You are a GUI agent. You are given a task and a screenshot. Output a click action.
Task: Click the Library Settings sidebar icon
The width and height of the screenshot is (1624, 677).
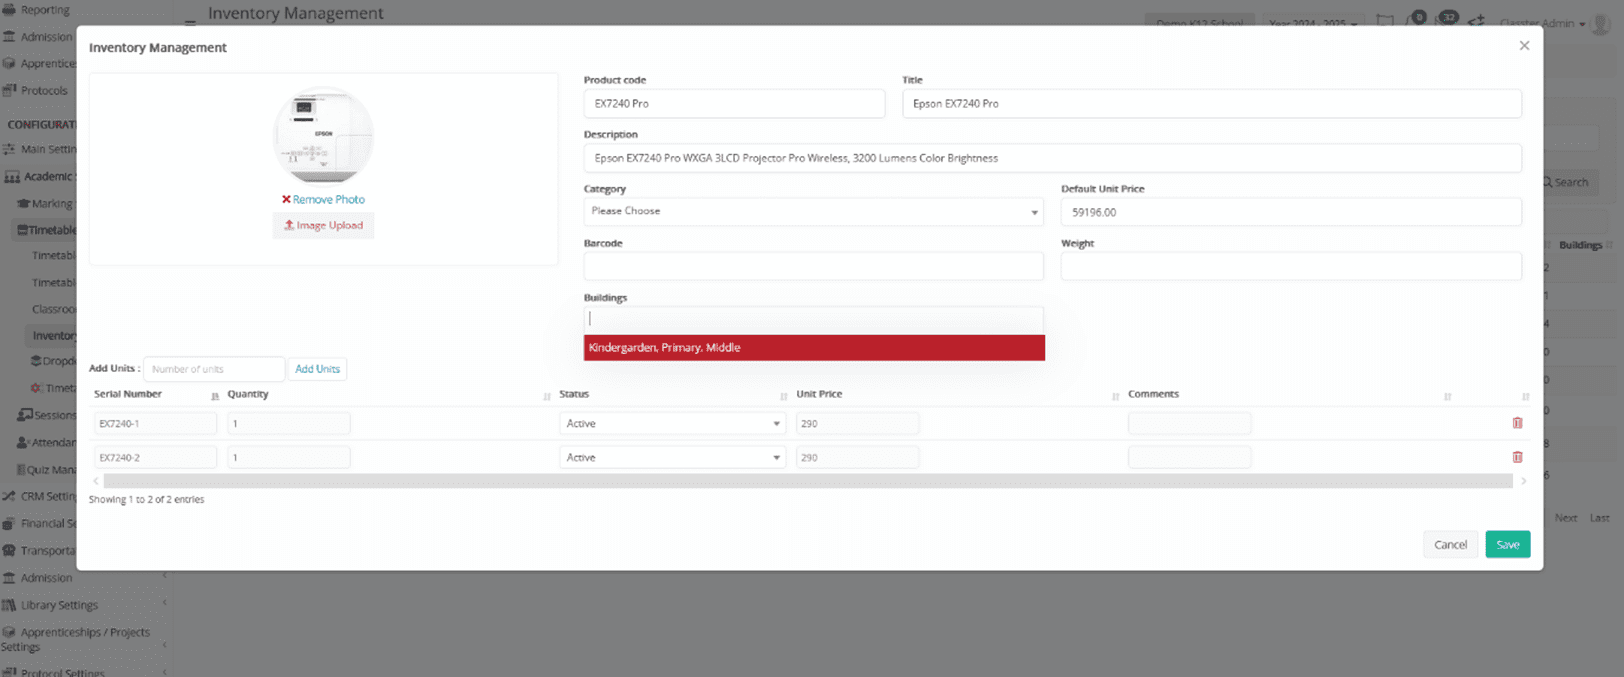click(9, 605)
